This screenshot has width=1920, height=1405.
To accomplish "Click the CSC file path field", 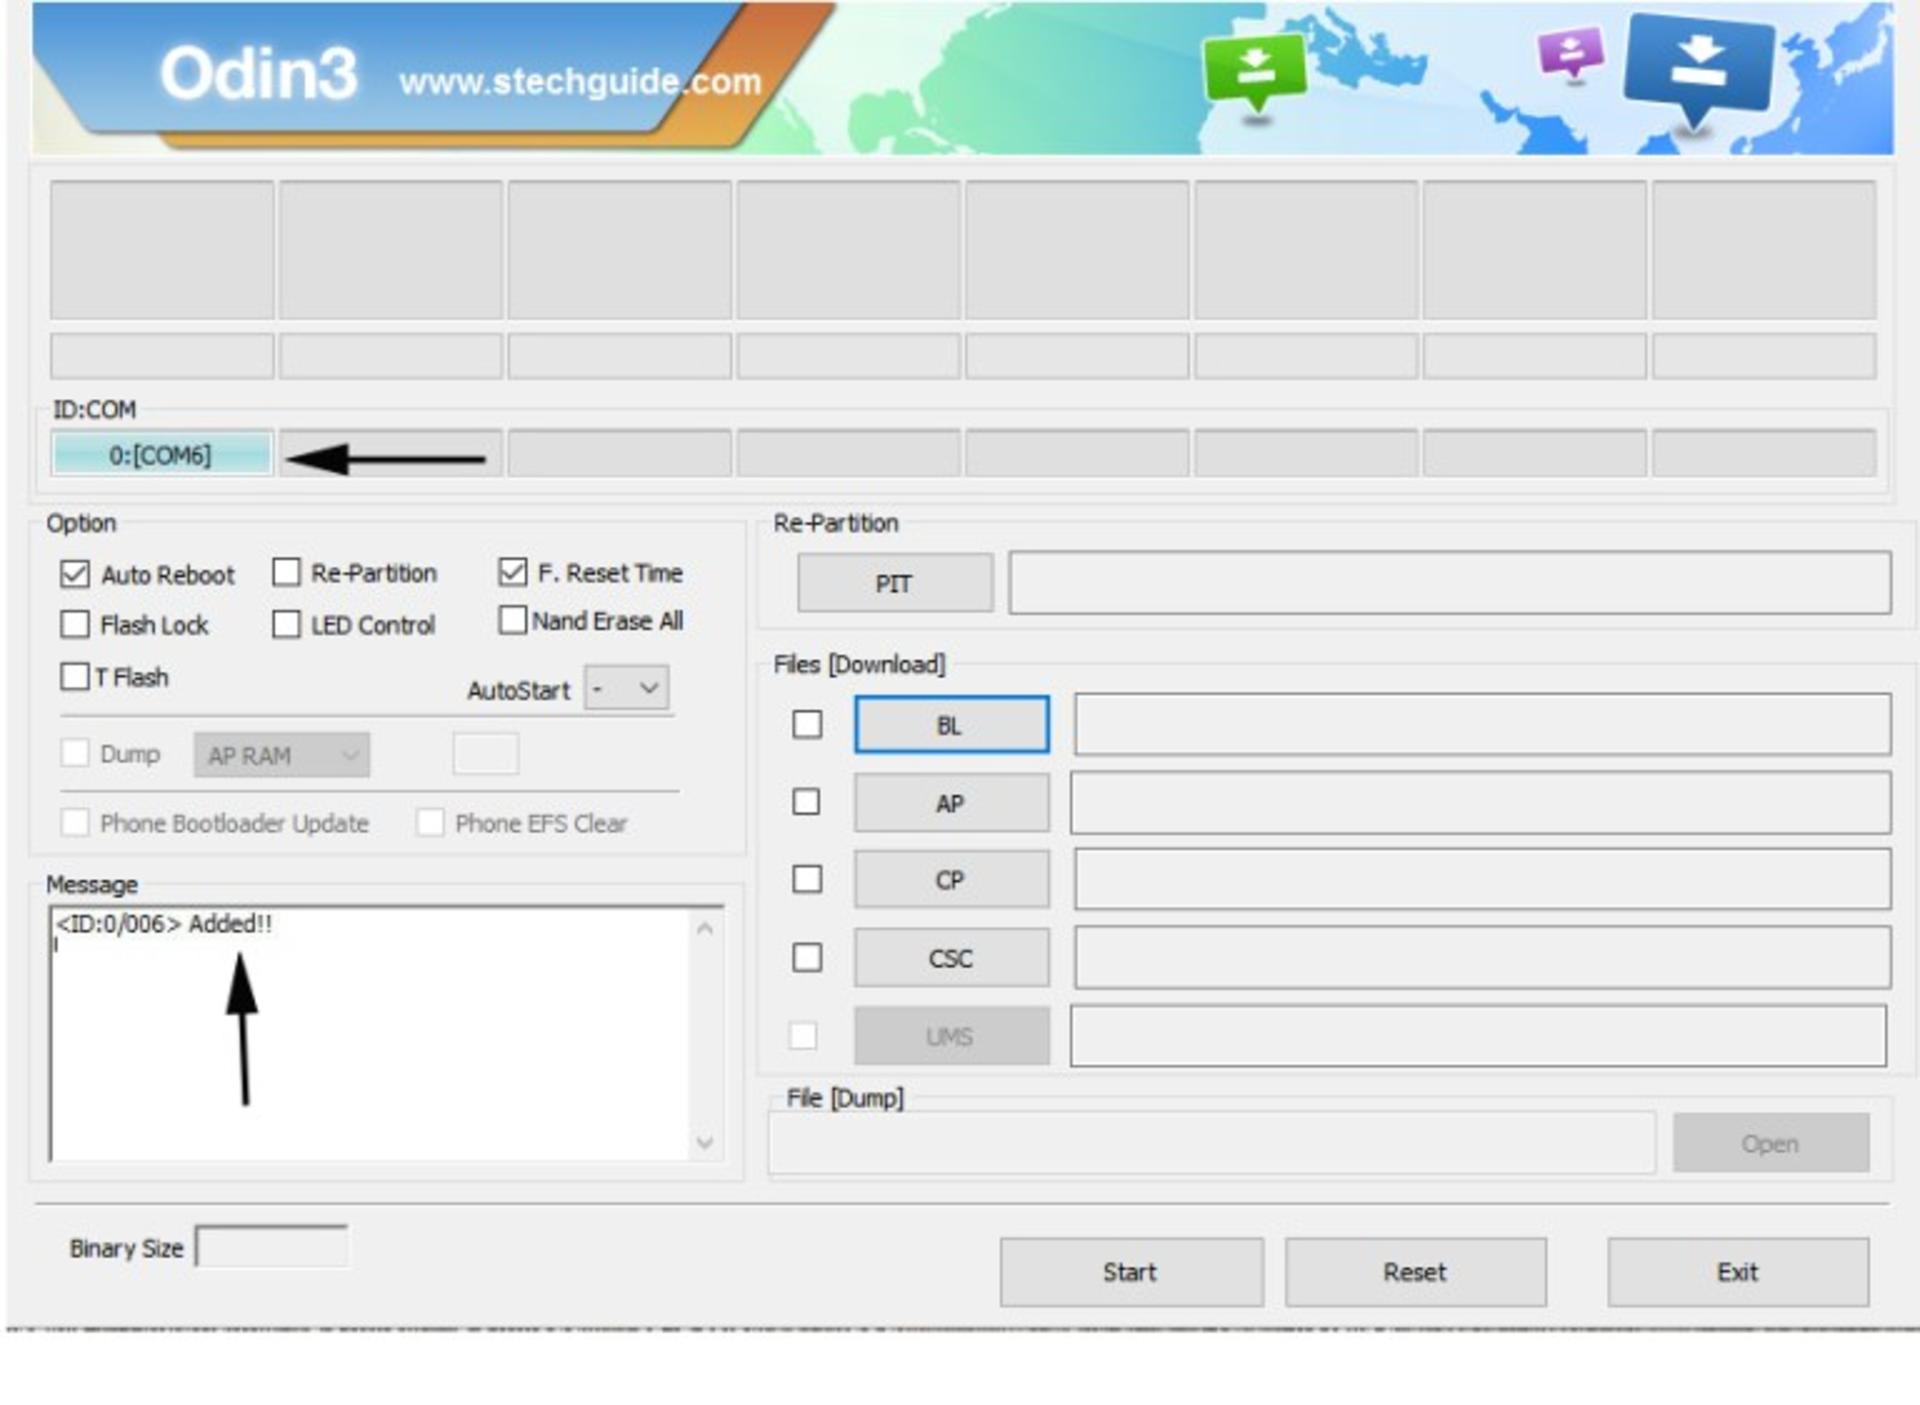I will [1482, 957].
